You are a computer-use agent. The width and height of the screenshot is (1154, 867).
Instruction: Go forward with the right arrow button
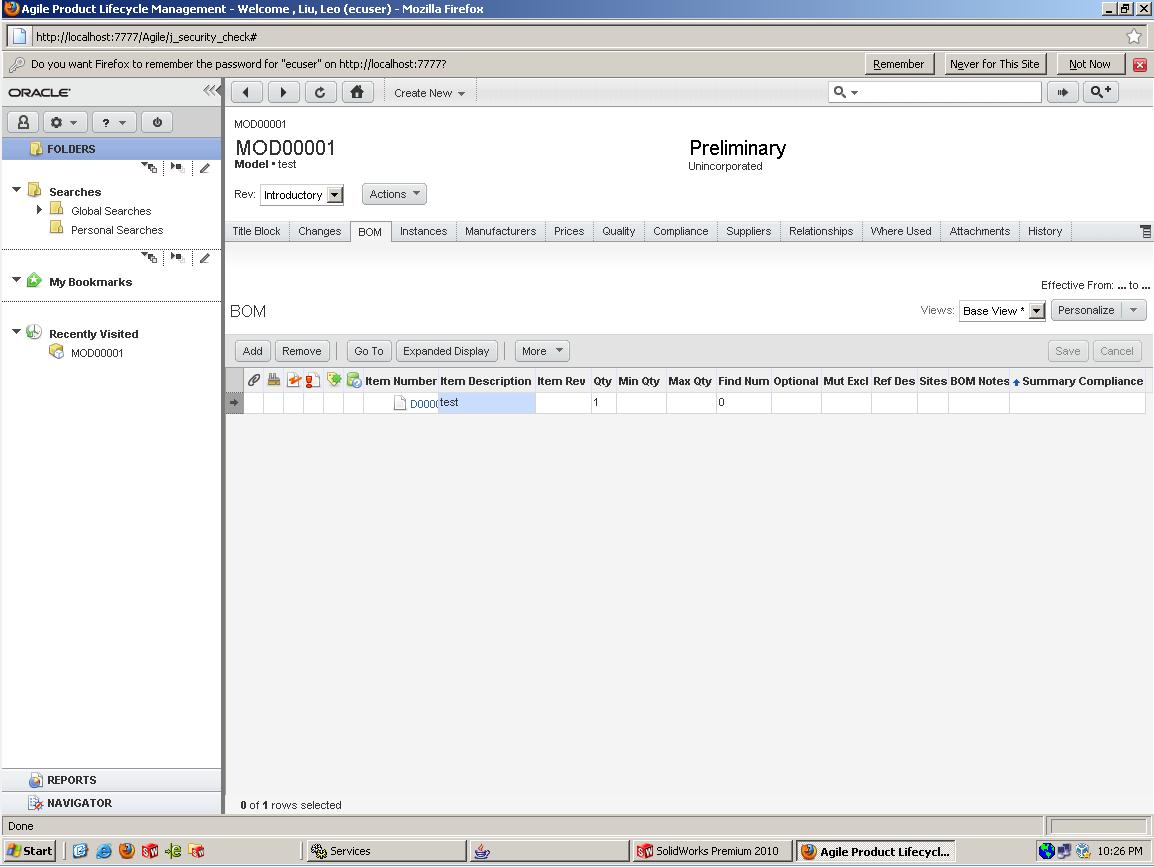283,93
